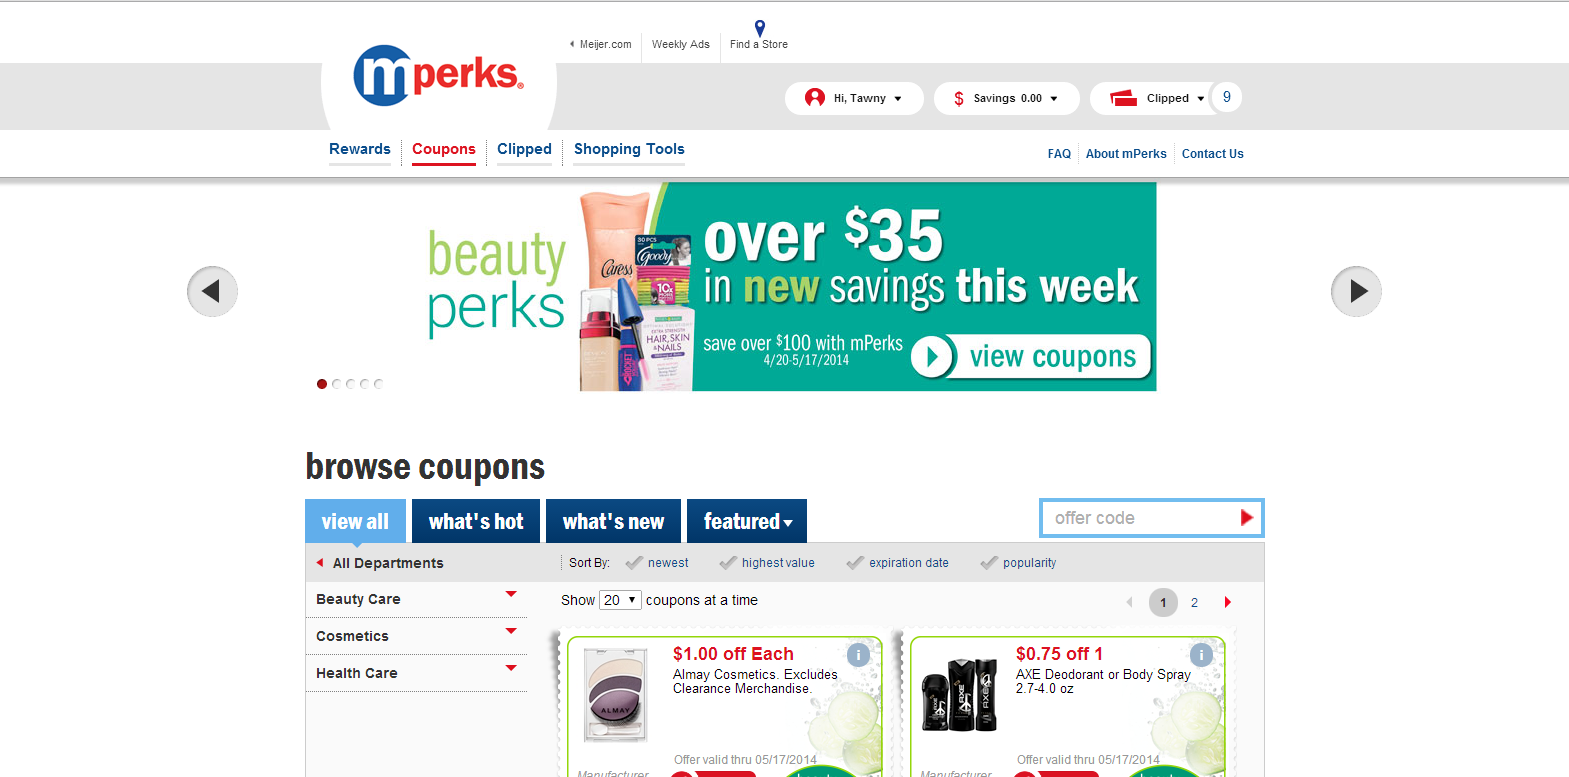This screenshot has height=777, width=1569.
Task: Expand the Beauty Care department
Action: pos(416,599)
